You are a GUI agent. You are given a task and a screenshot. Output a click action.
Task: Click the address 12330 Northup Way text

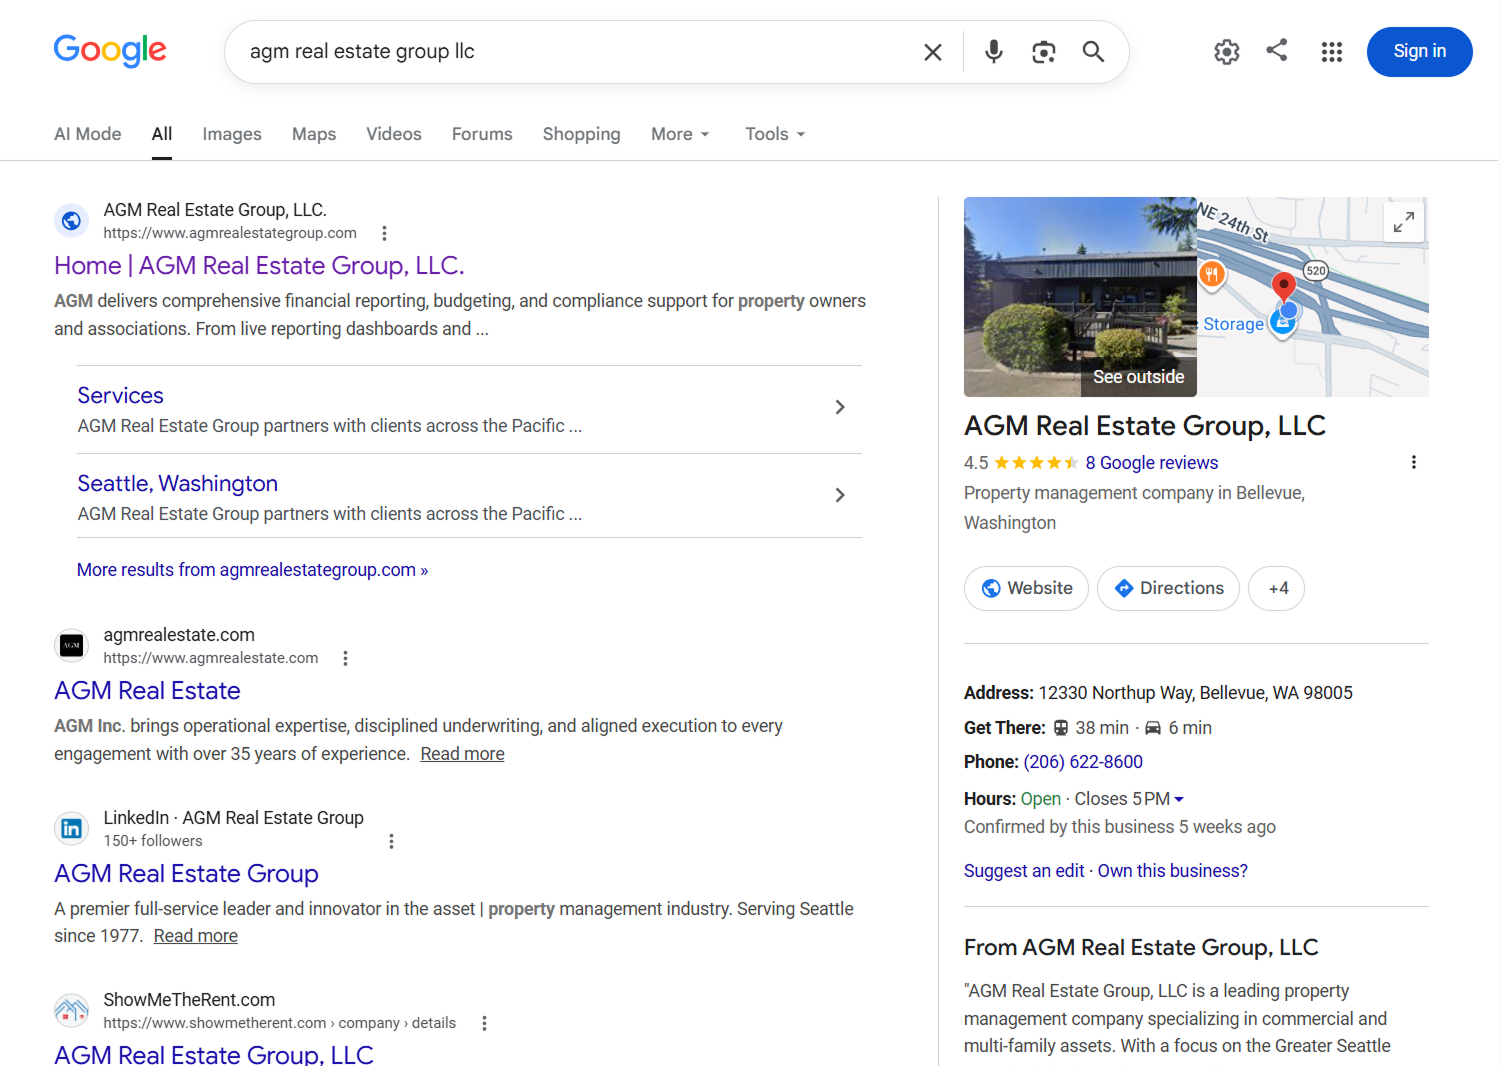1195,693
